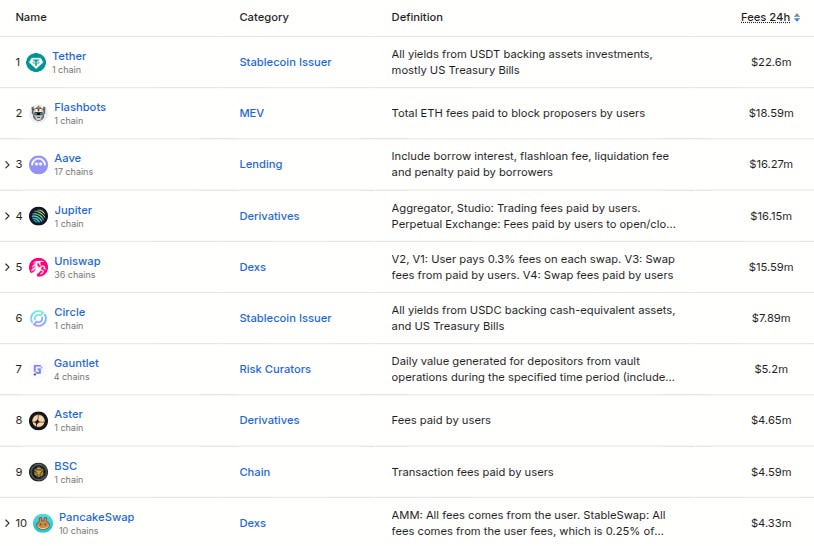The width and height of the screenshot is (814, 546).
Task: Select the $16.27m fee value
Action: pyautogui.click(x=771, y=165)
